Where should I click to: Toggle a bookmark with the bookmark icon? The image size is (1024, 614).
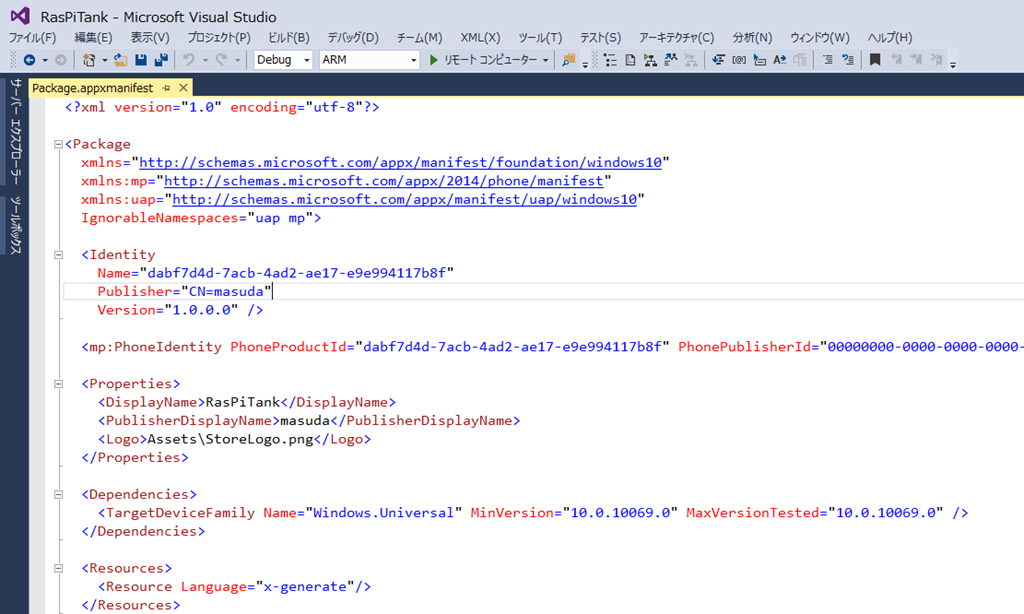pos(874,60)
